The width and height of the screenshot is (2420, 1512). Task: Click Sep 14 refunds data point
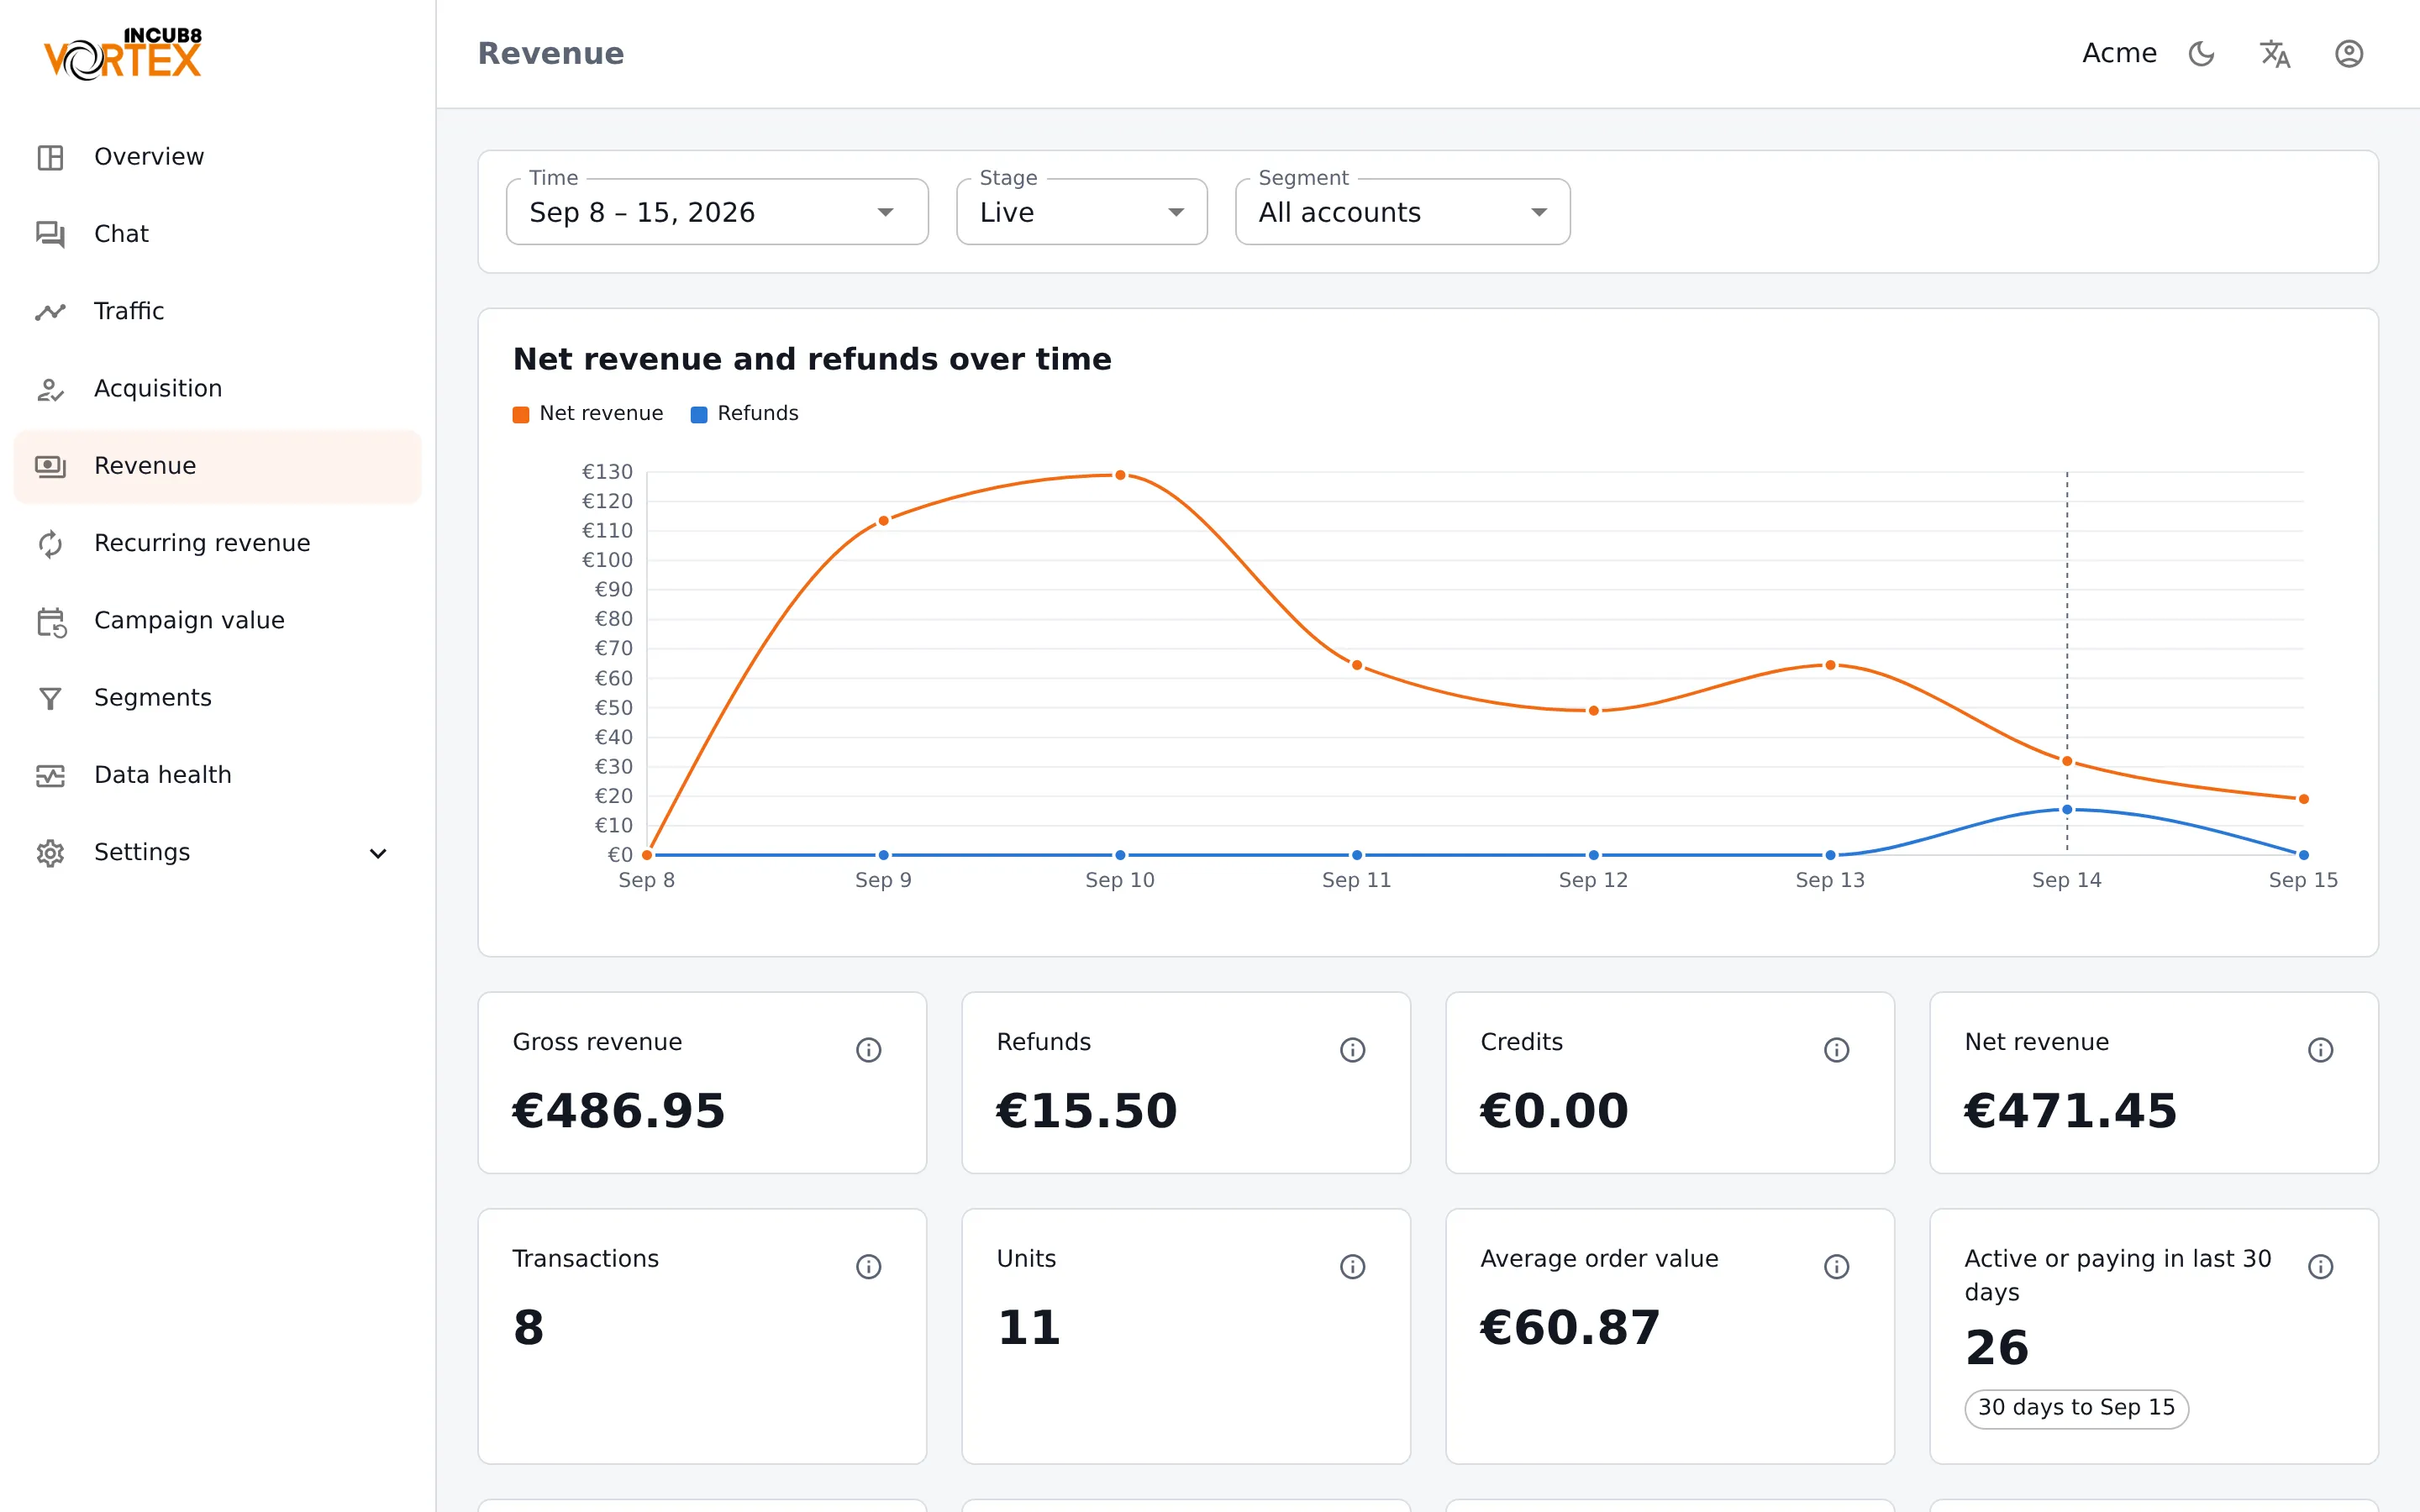[2067, 810]
